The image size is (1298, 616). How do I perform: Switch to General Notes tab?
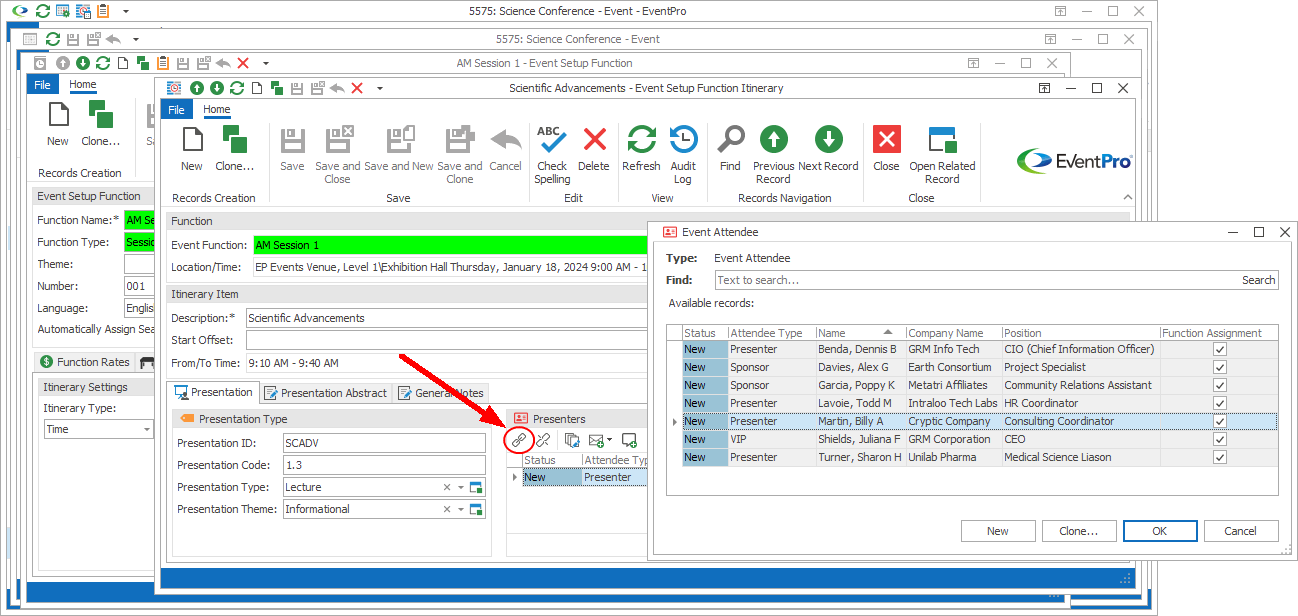[441, 393]
